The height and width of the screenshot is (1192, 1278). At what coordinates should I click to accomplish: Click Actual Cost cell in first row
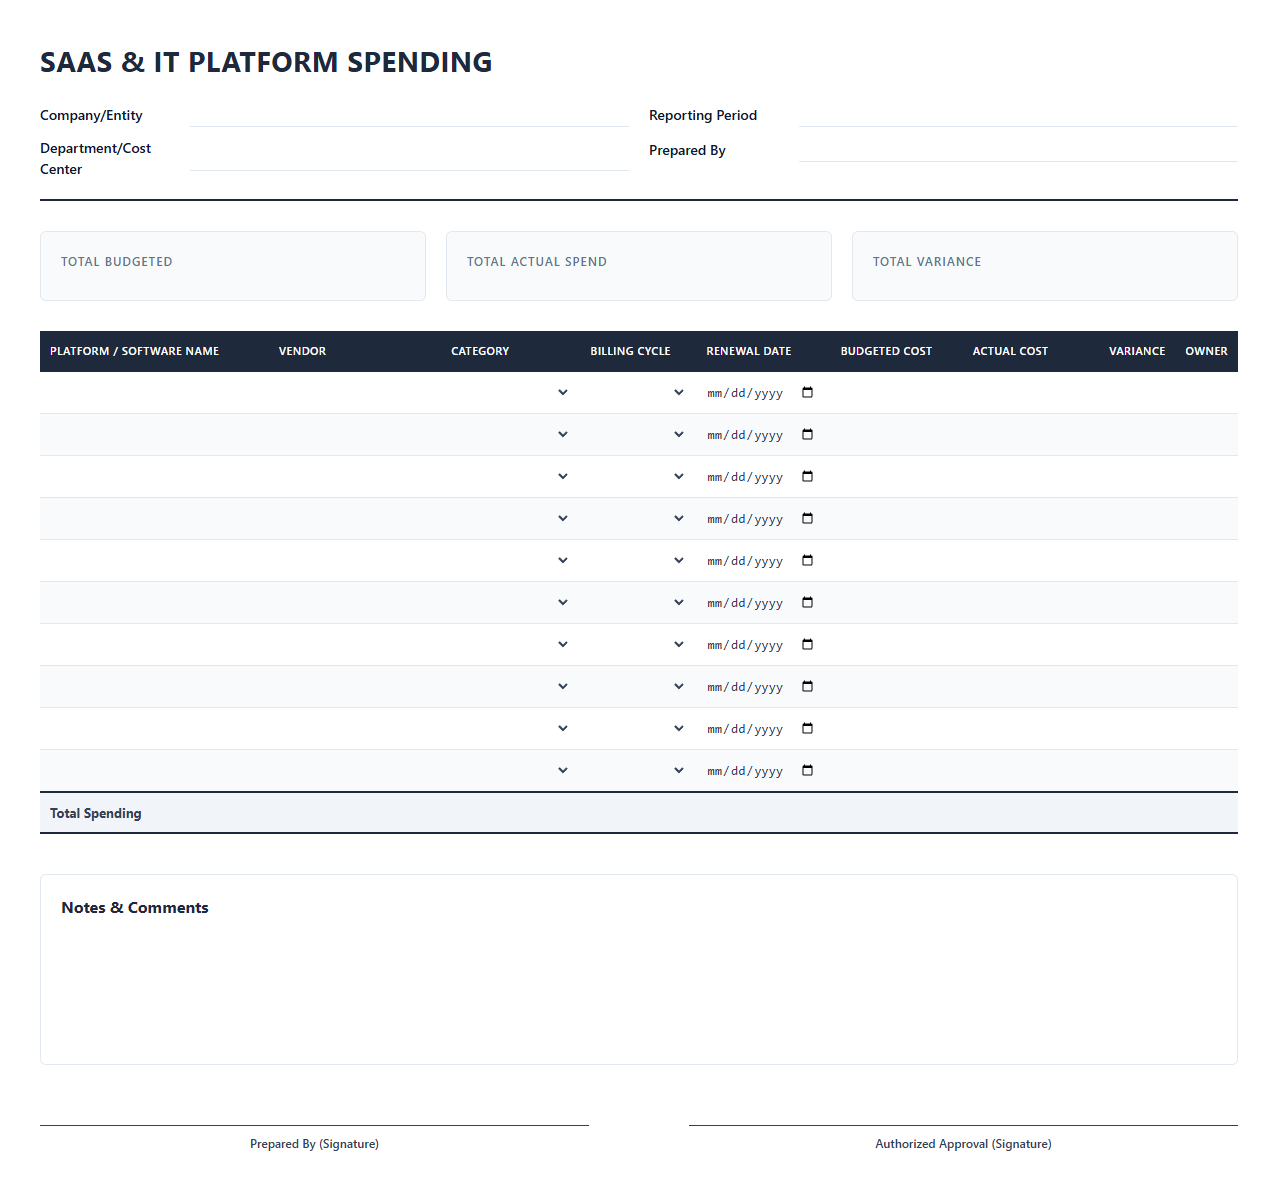1020,393
